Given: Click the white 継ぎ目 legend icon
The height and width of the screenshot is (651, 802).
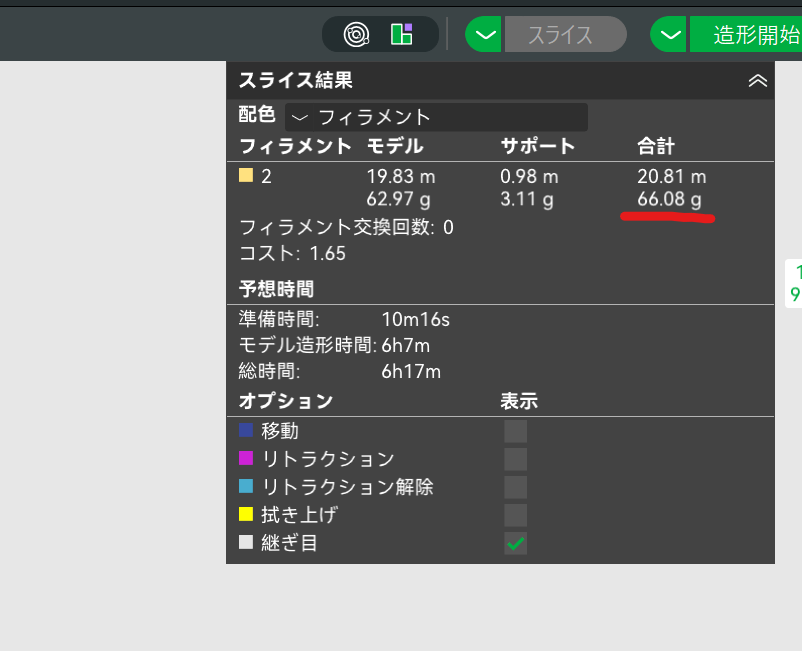Looking at the screenshot, I should (x=246, y=543).
